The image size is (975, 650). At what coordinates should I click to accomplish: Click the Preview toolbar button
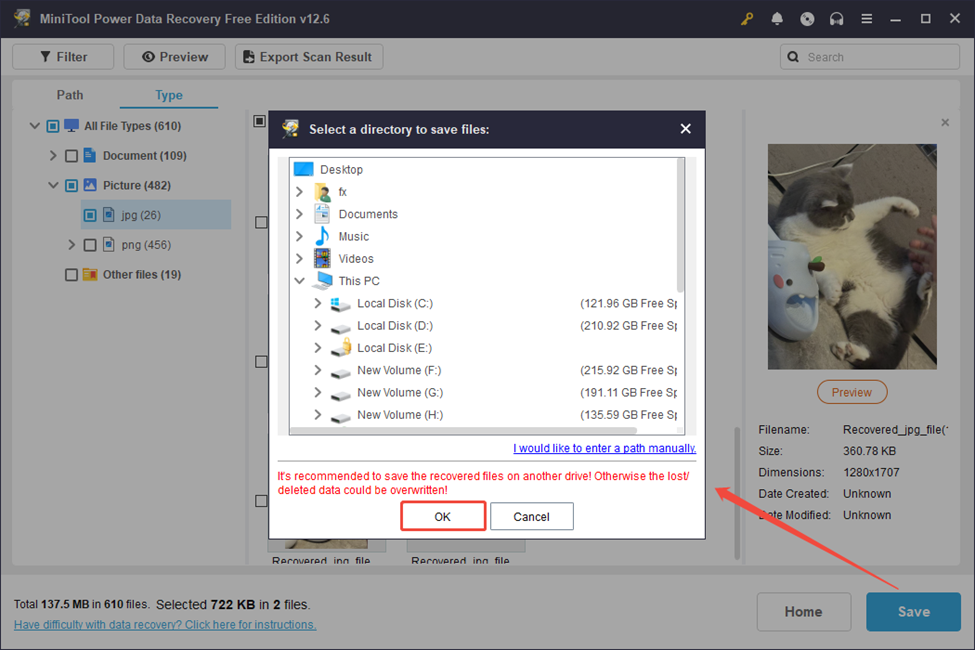pos(175,57)
